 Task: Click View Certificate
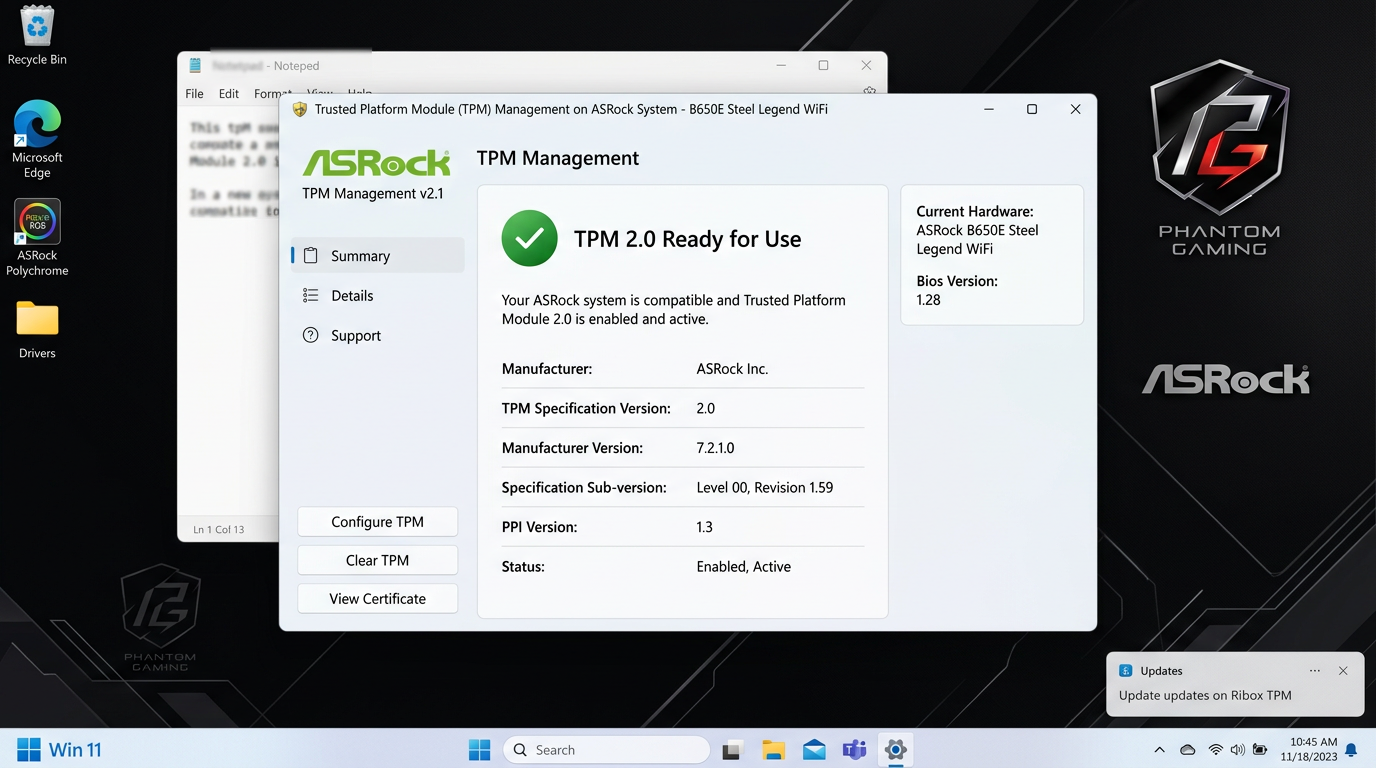tap(377, 598)
